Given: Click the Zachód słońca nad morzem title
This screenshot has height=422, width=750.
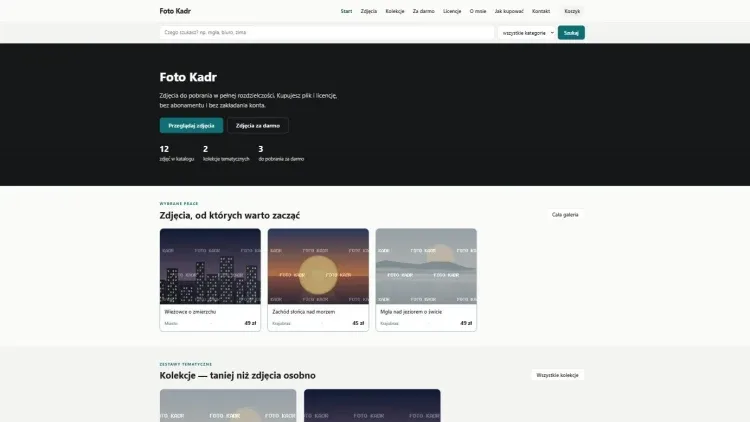Looking at the screenshot, I should [304, 311].
